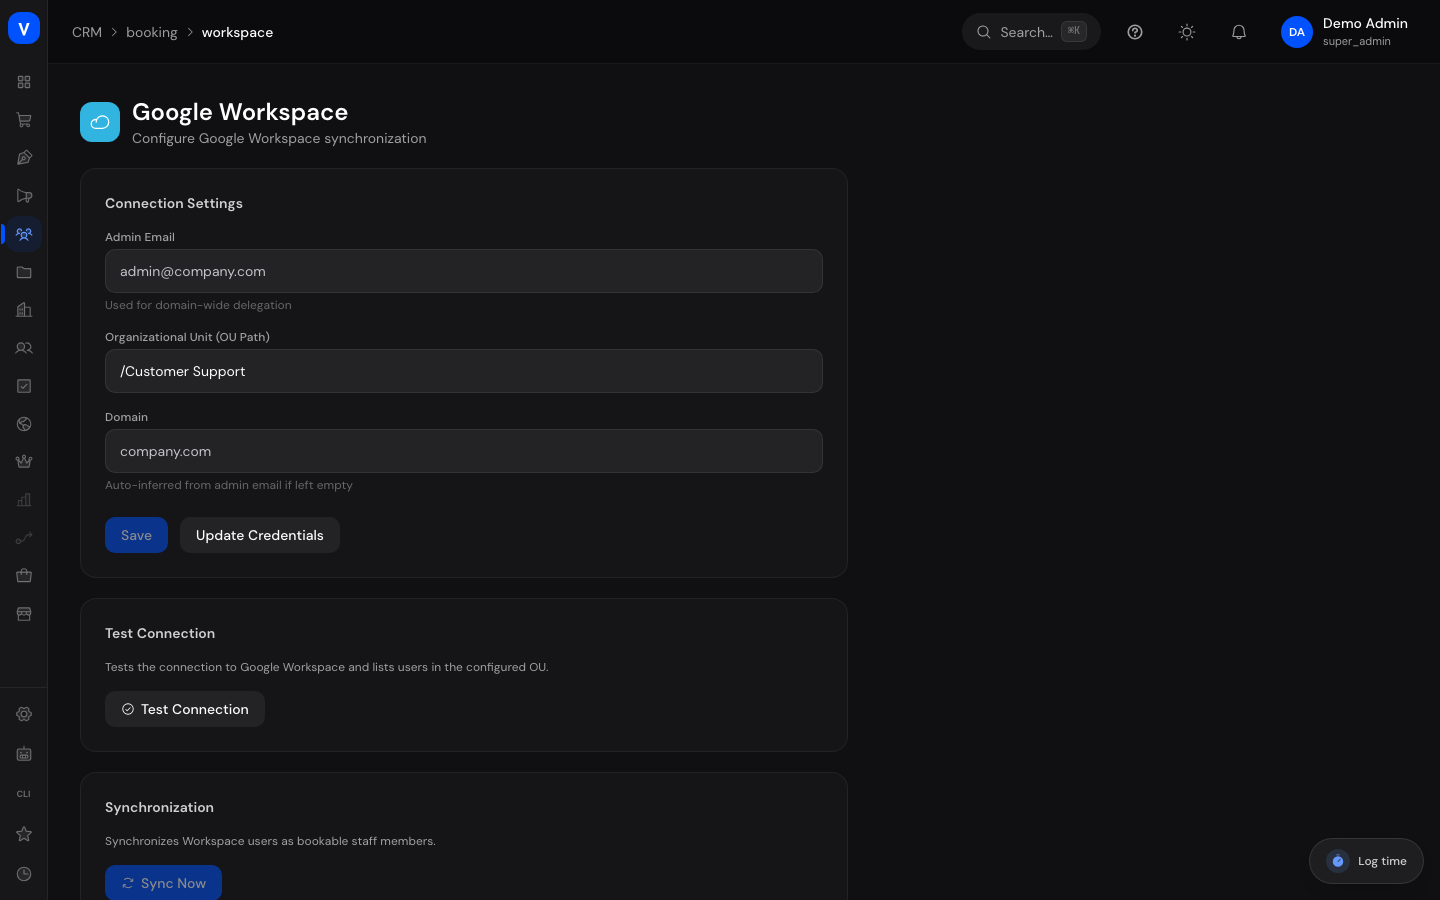Click the Google Workspace heading
Viewport: 1440px width, 900px height.
coord(240,112)
